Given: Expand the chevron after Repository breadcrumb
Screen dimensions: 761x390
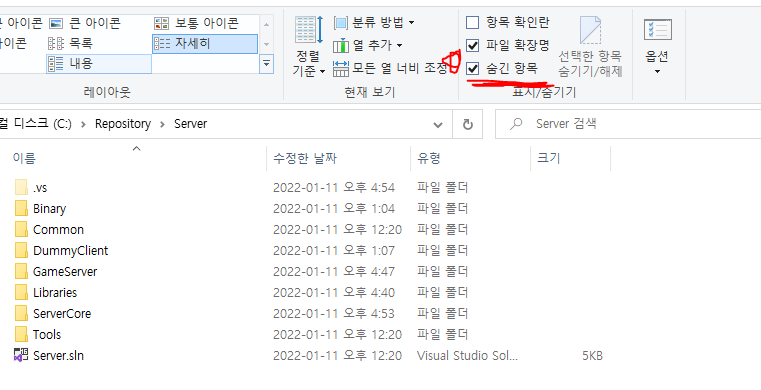Looking at the screenshot, I should click(163, 125).
